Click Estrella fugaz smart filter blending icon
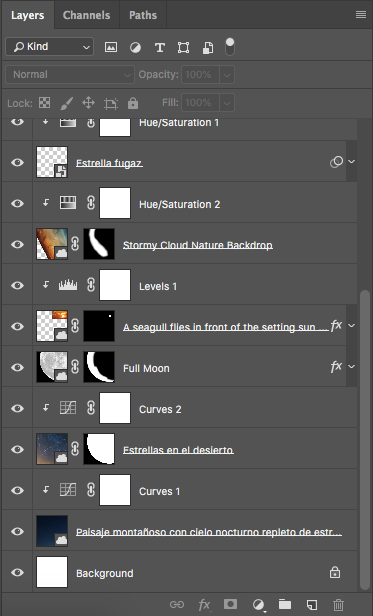The height and width of the screenshot is (616, 373). tap(336, 162)
